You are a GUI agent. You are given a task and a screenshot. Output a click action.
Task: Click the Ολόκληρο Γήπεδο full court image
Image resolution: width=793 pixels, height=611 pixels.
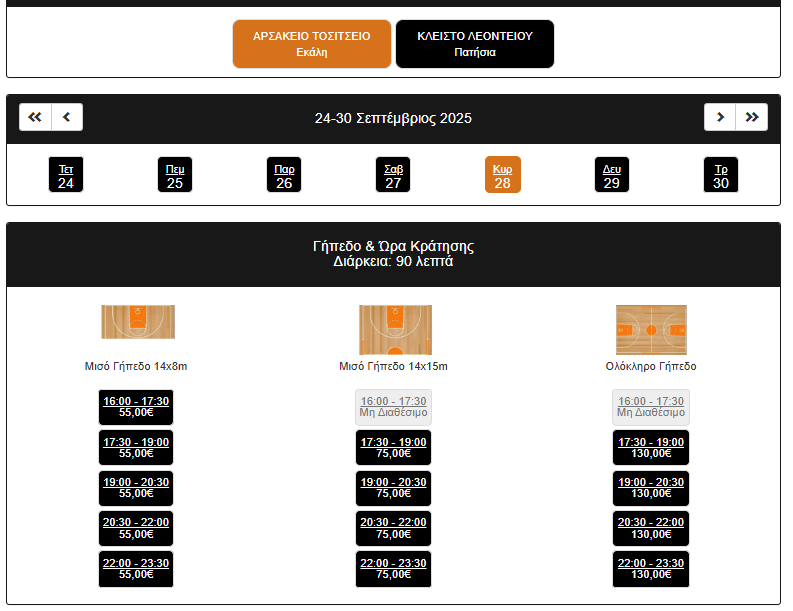(x=651, y=329)
